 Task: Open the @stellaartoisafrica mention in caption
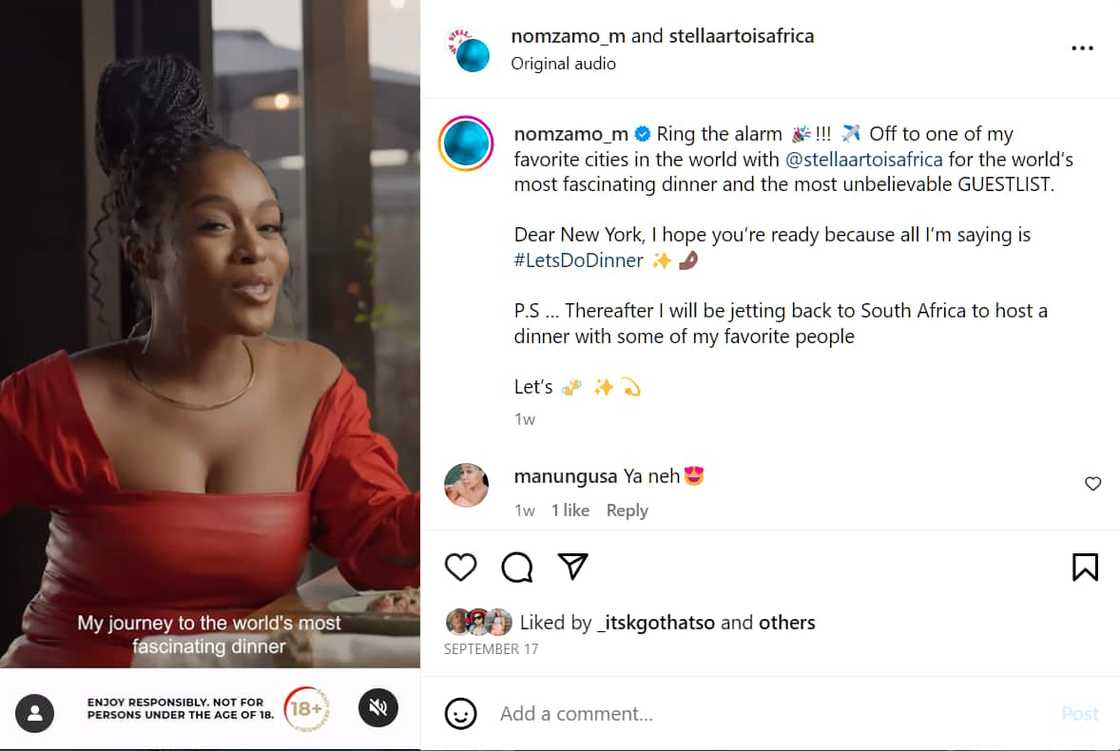tap(864, 160)
